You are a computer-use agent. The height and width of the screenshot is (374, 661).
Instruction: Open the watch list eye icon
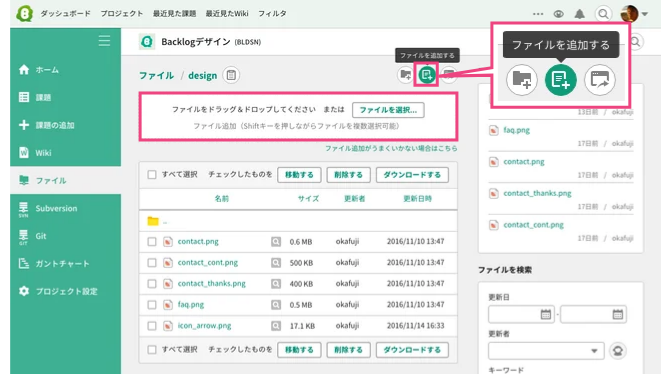point(559,14)
